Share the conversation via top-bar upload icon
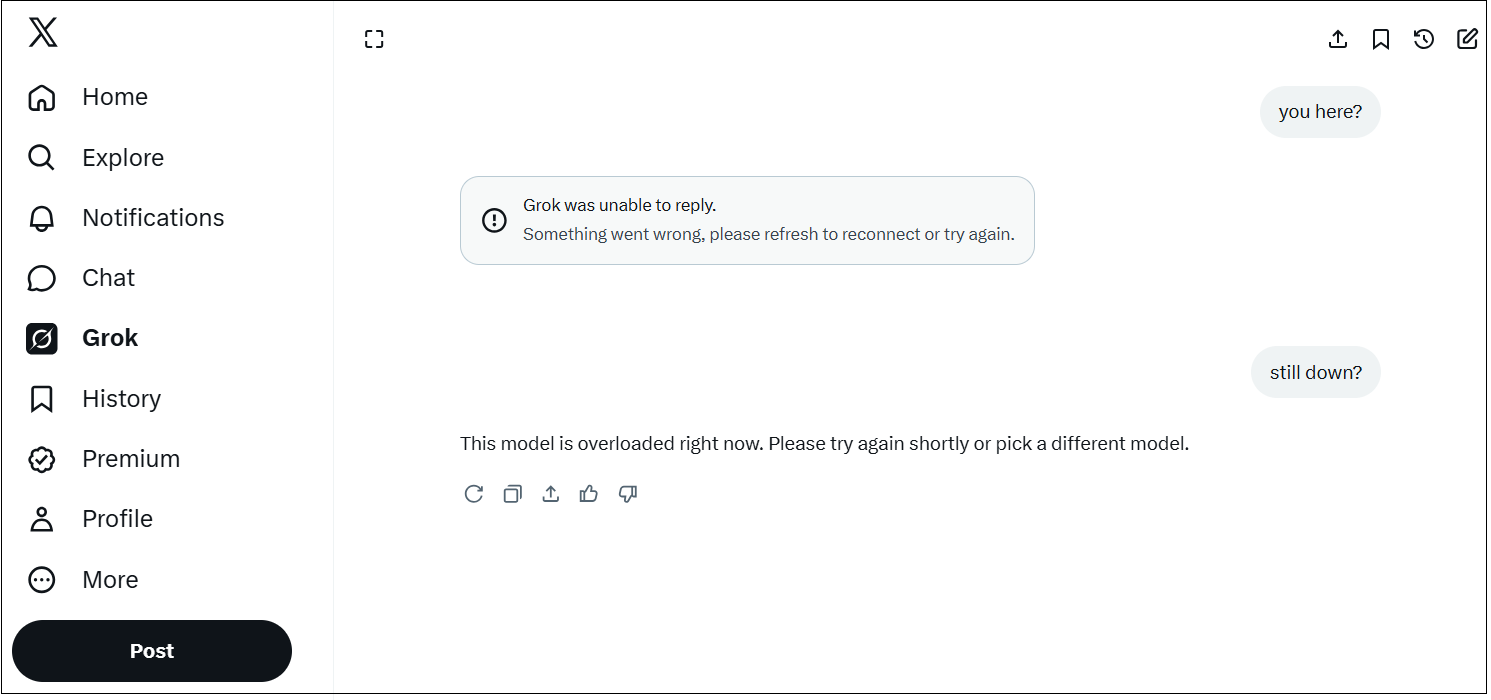 pos(1338,39)
